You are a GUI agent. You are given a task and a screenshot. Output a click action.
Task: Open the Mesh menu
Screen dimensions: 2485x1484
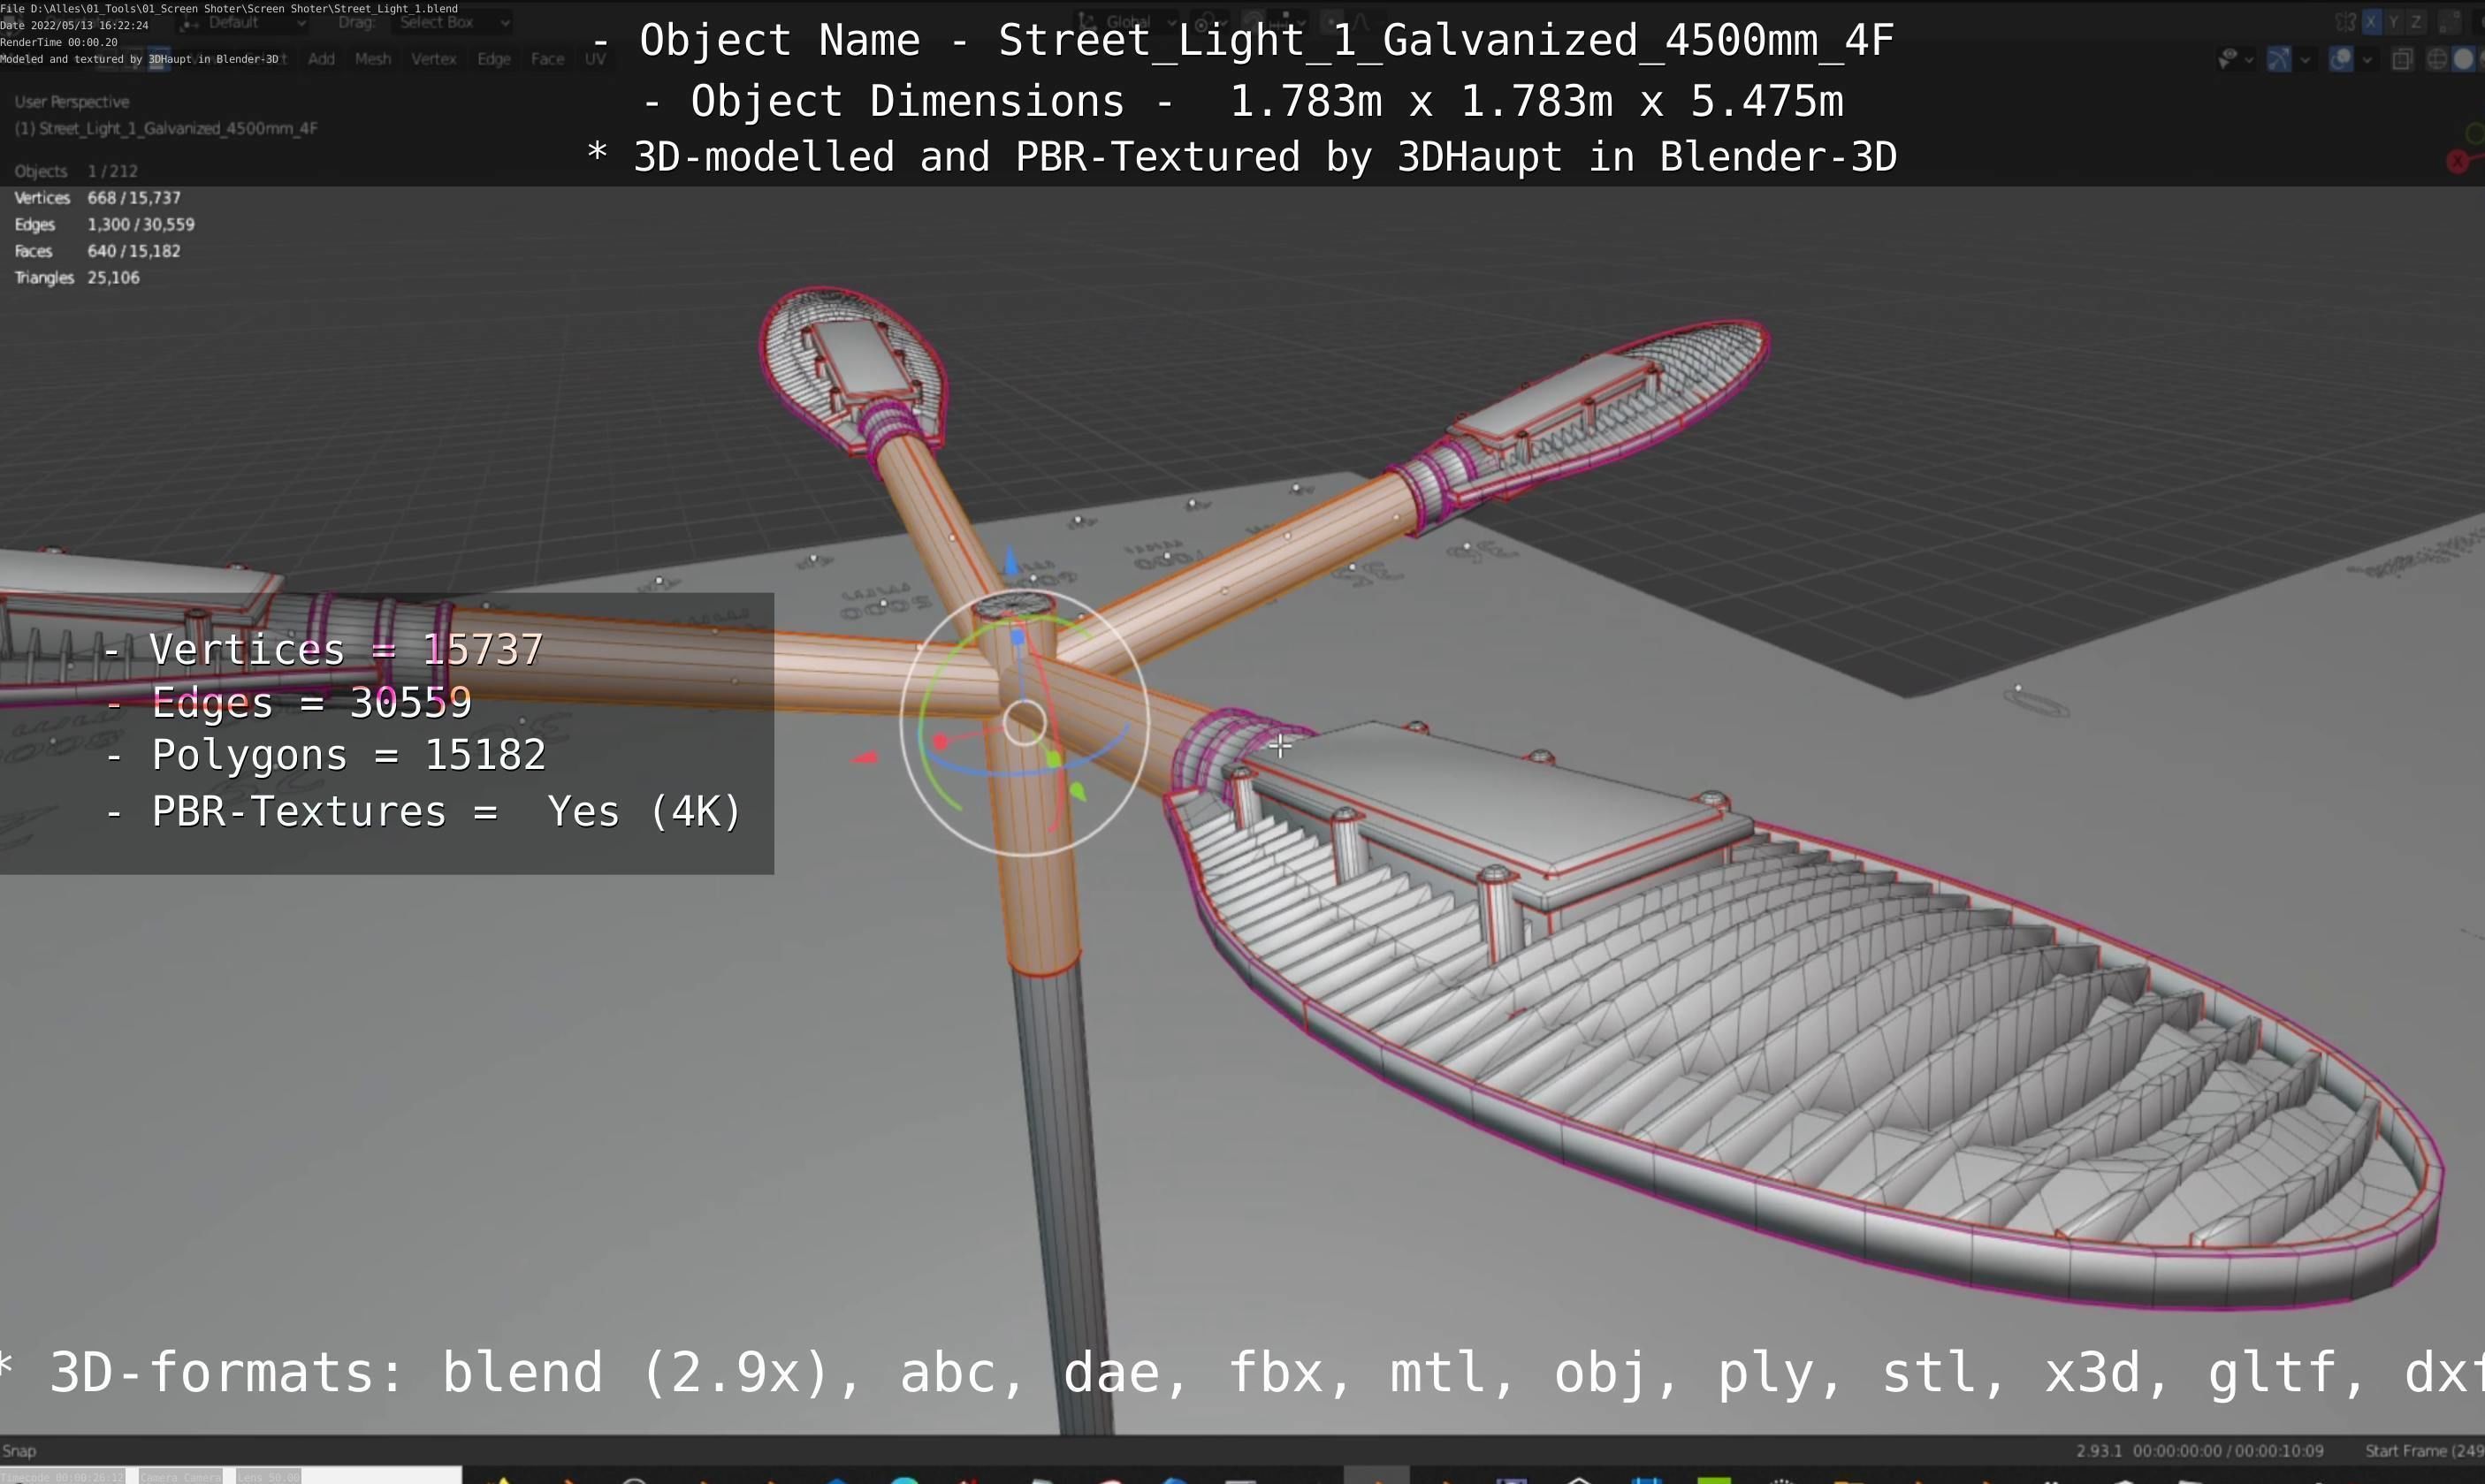(373, 59)
